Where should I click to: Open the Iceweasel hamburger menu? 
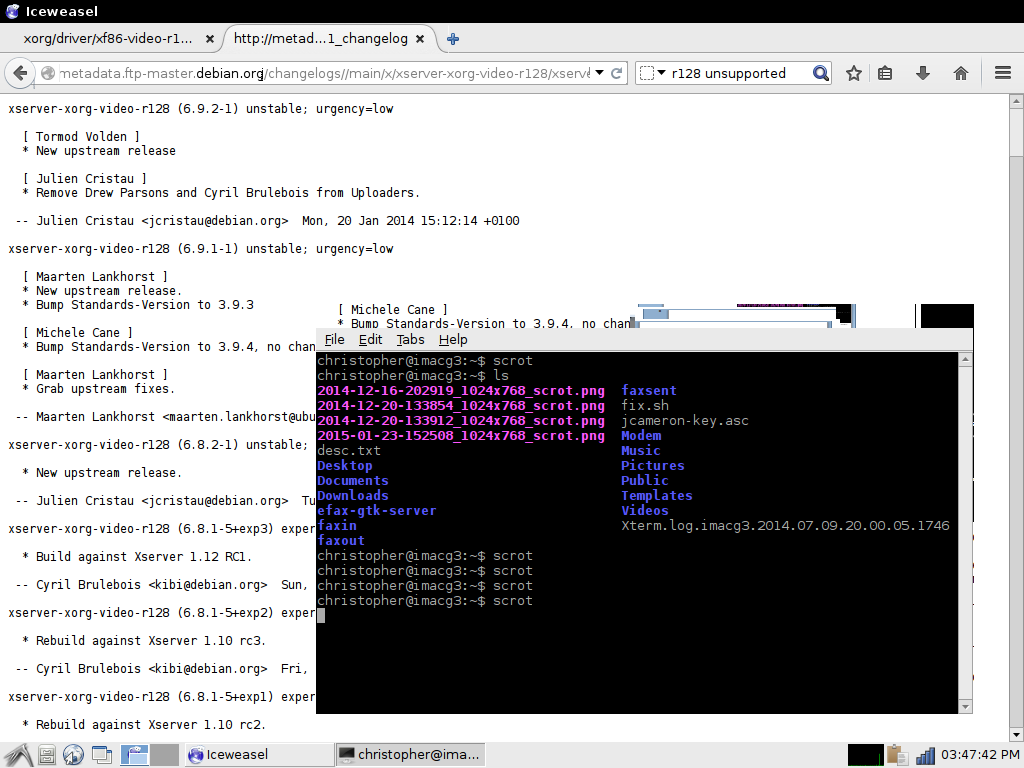(1003, 73)
